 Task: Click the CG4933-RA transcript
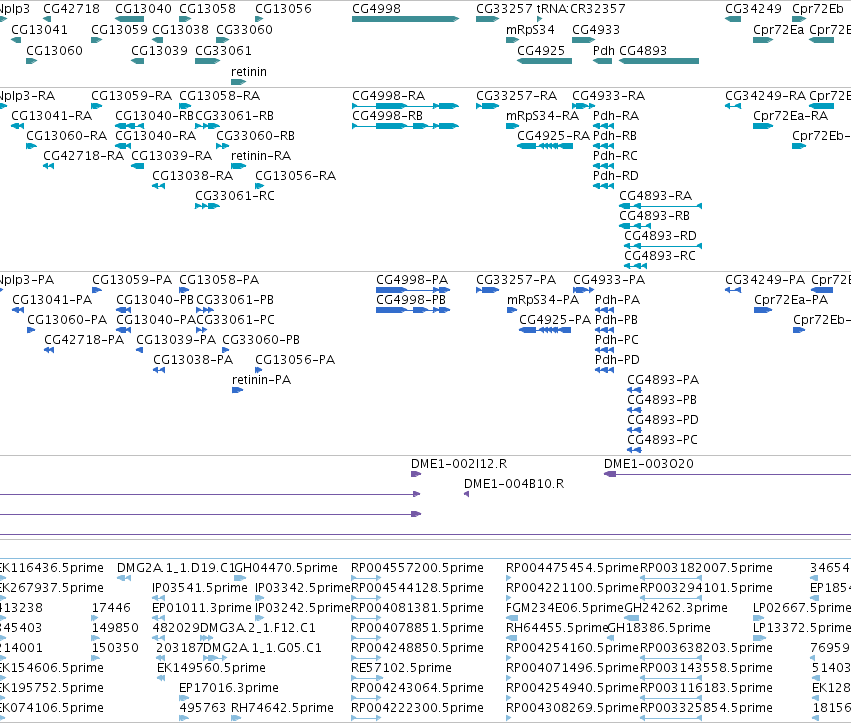pyautogui.click(x=583, y=106)
